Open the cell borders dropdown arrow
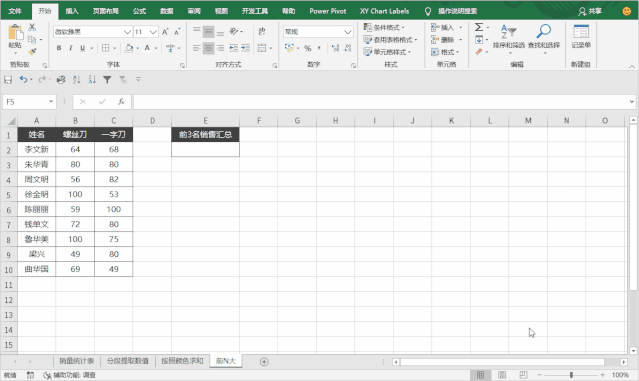639x381 pixels. [115, 48]
